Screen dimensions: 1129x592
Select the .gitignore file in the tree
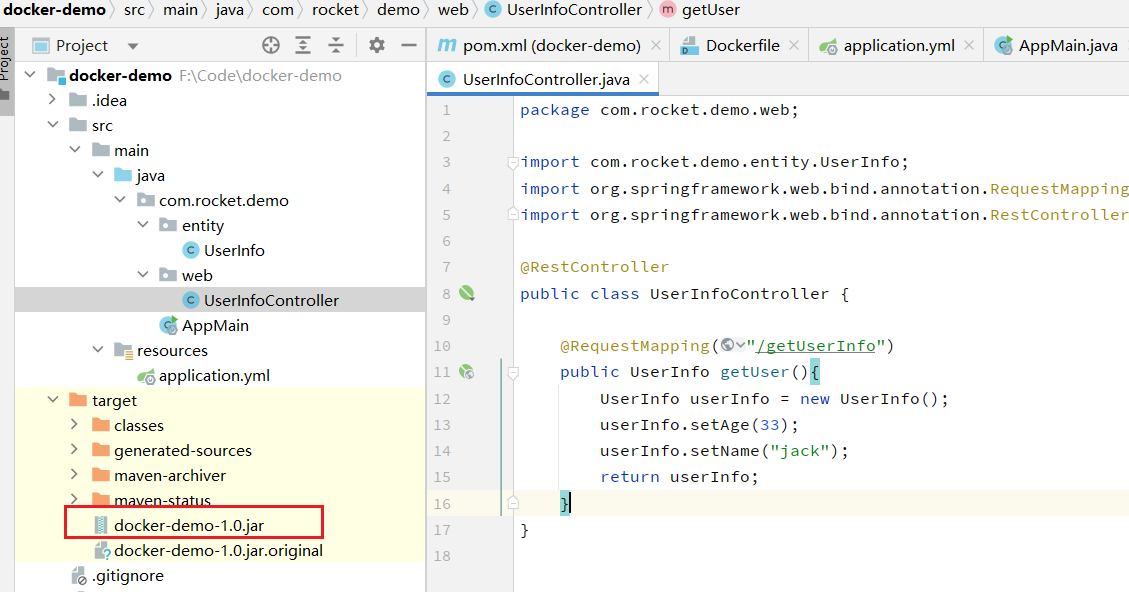[127, 575]
